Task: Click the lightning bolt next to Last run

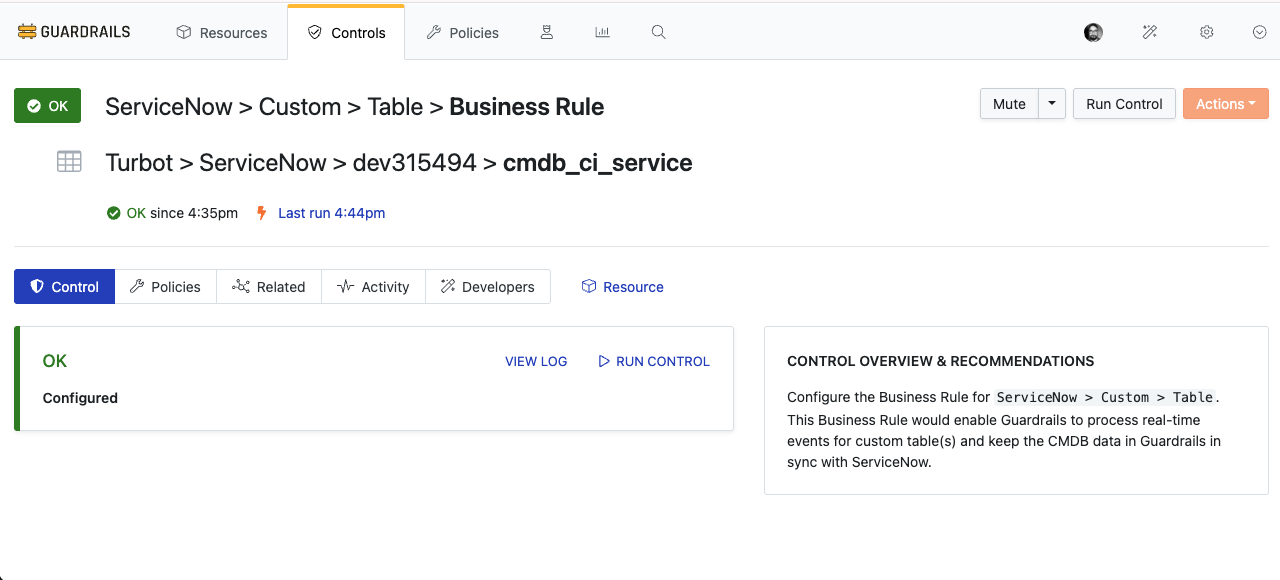Action: click(260, 213)
